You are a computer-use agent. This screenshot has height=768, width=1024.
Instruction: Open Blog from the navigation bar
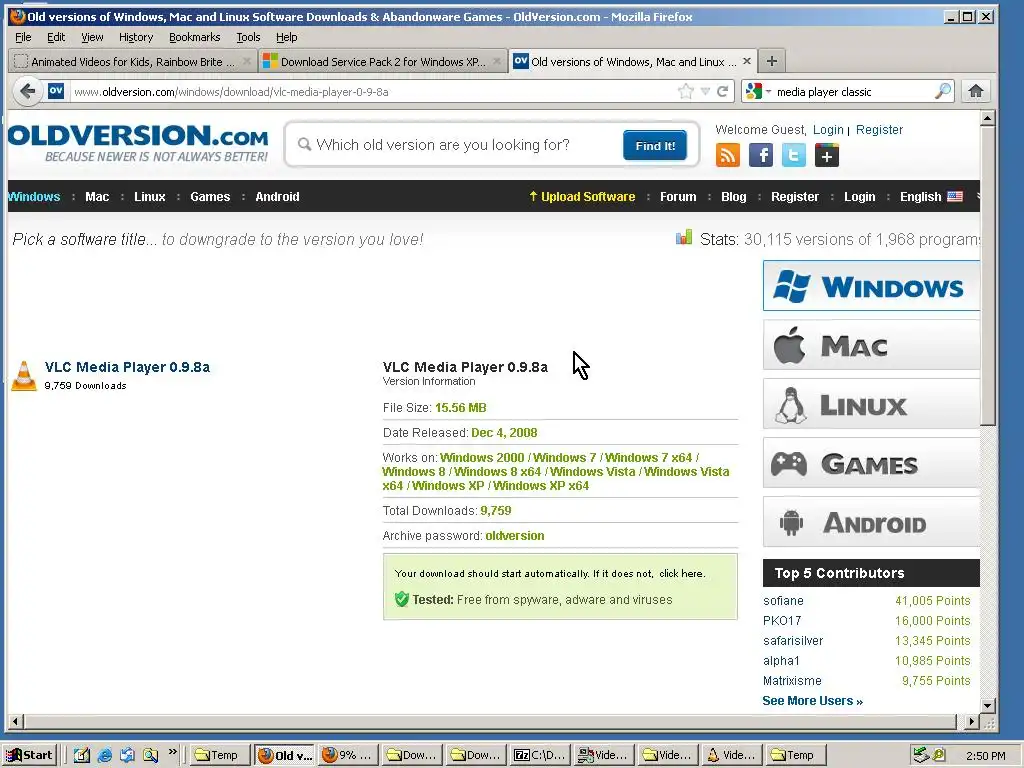pos(733,197)
